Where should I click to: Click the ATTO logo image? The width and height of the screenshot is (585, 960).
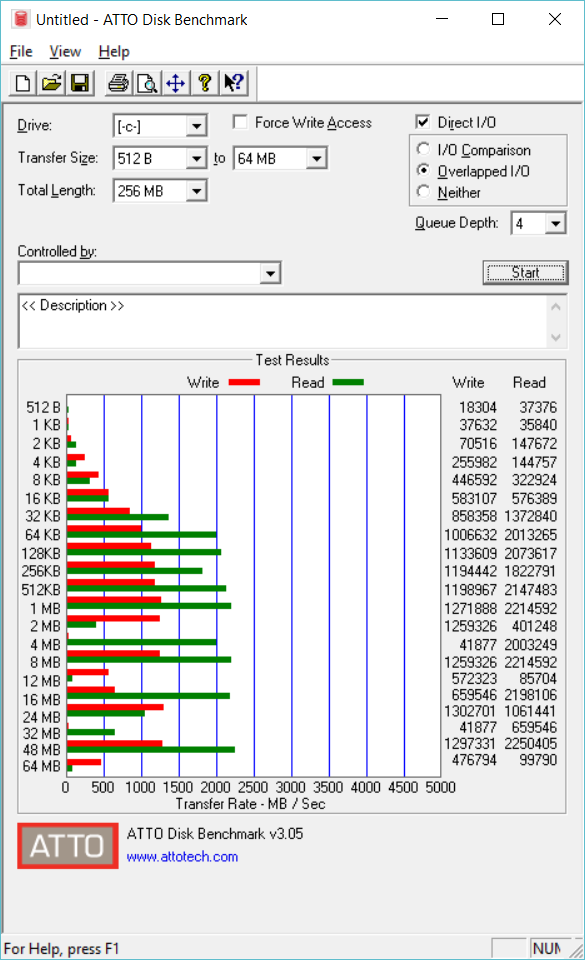pyautogui.click(x=68, y=846)
